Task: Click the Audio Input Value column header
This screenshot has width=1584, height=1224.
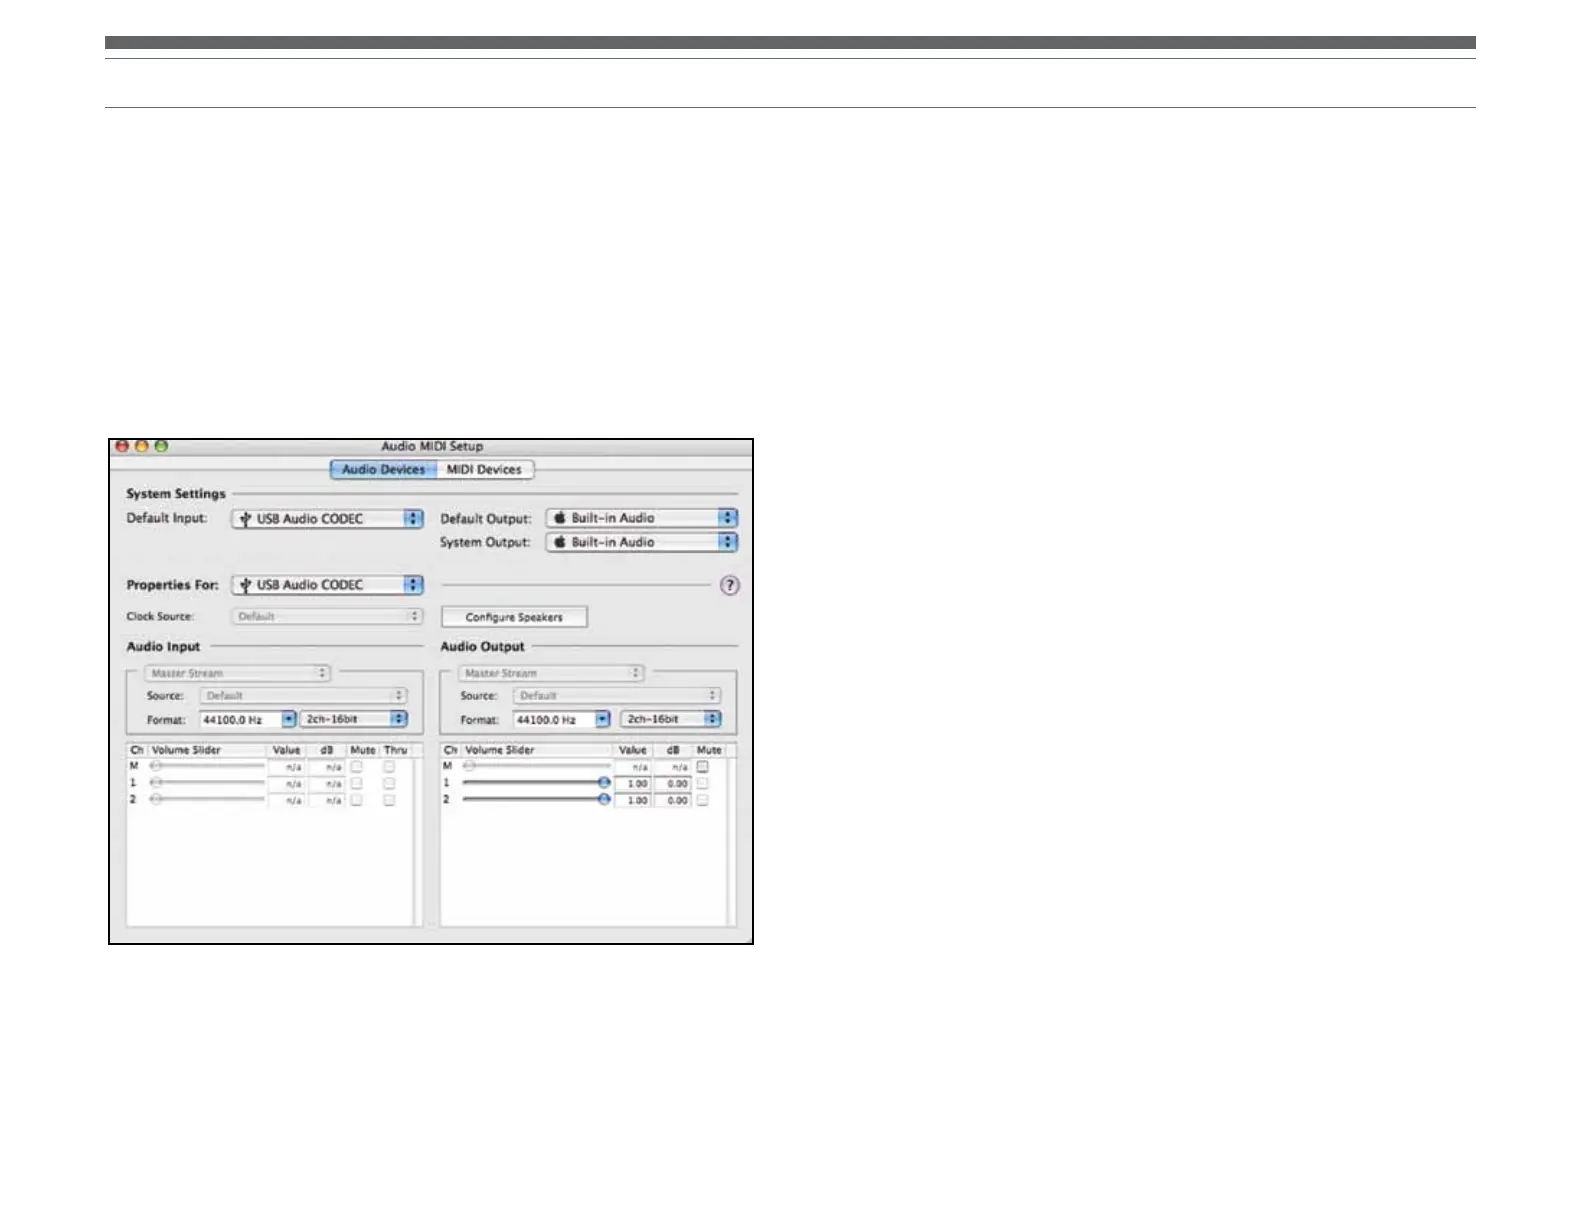Action: click(287, 750)
